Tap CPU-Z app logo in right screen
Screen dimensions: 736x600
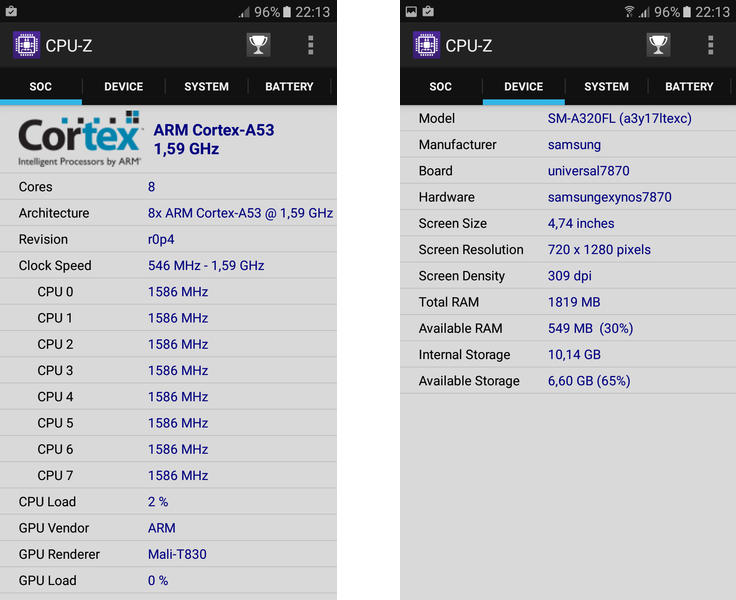click(x=426, y=45)
